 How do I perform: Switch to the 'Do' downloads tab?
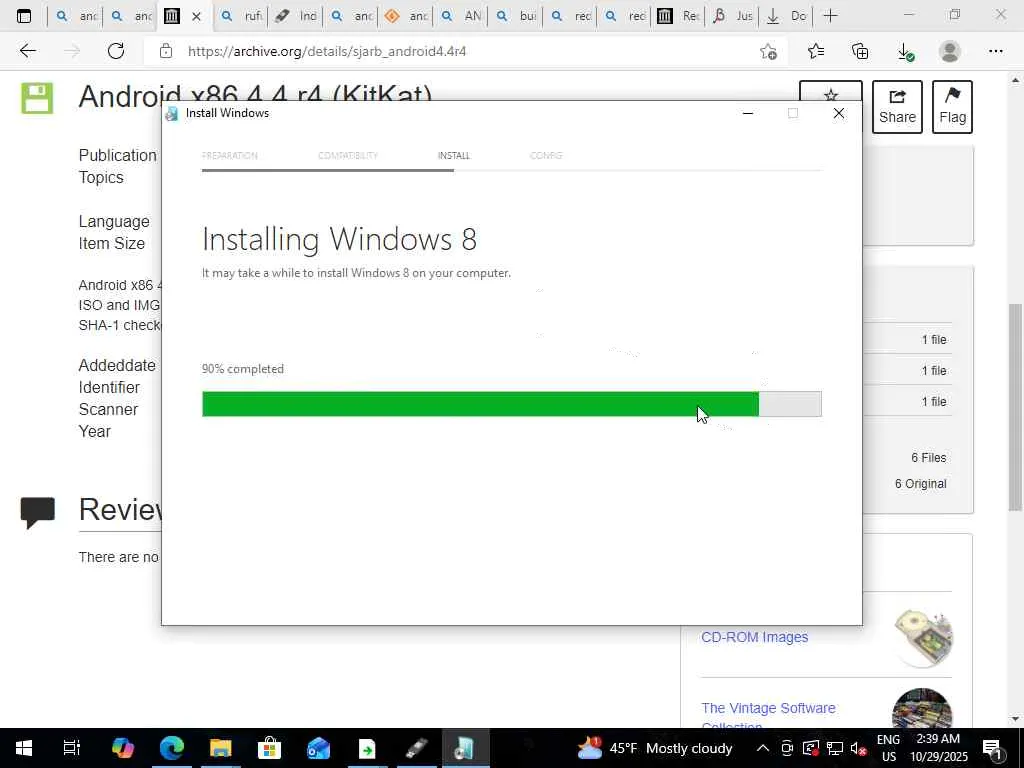(x=786, y=16)
